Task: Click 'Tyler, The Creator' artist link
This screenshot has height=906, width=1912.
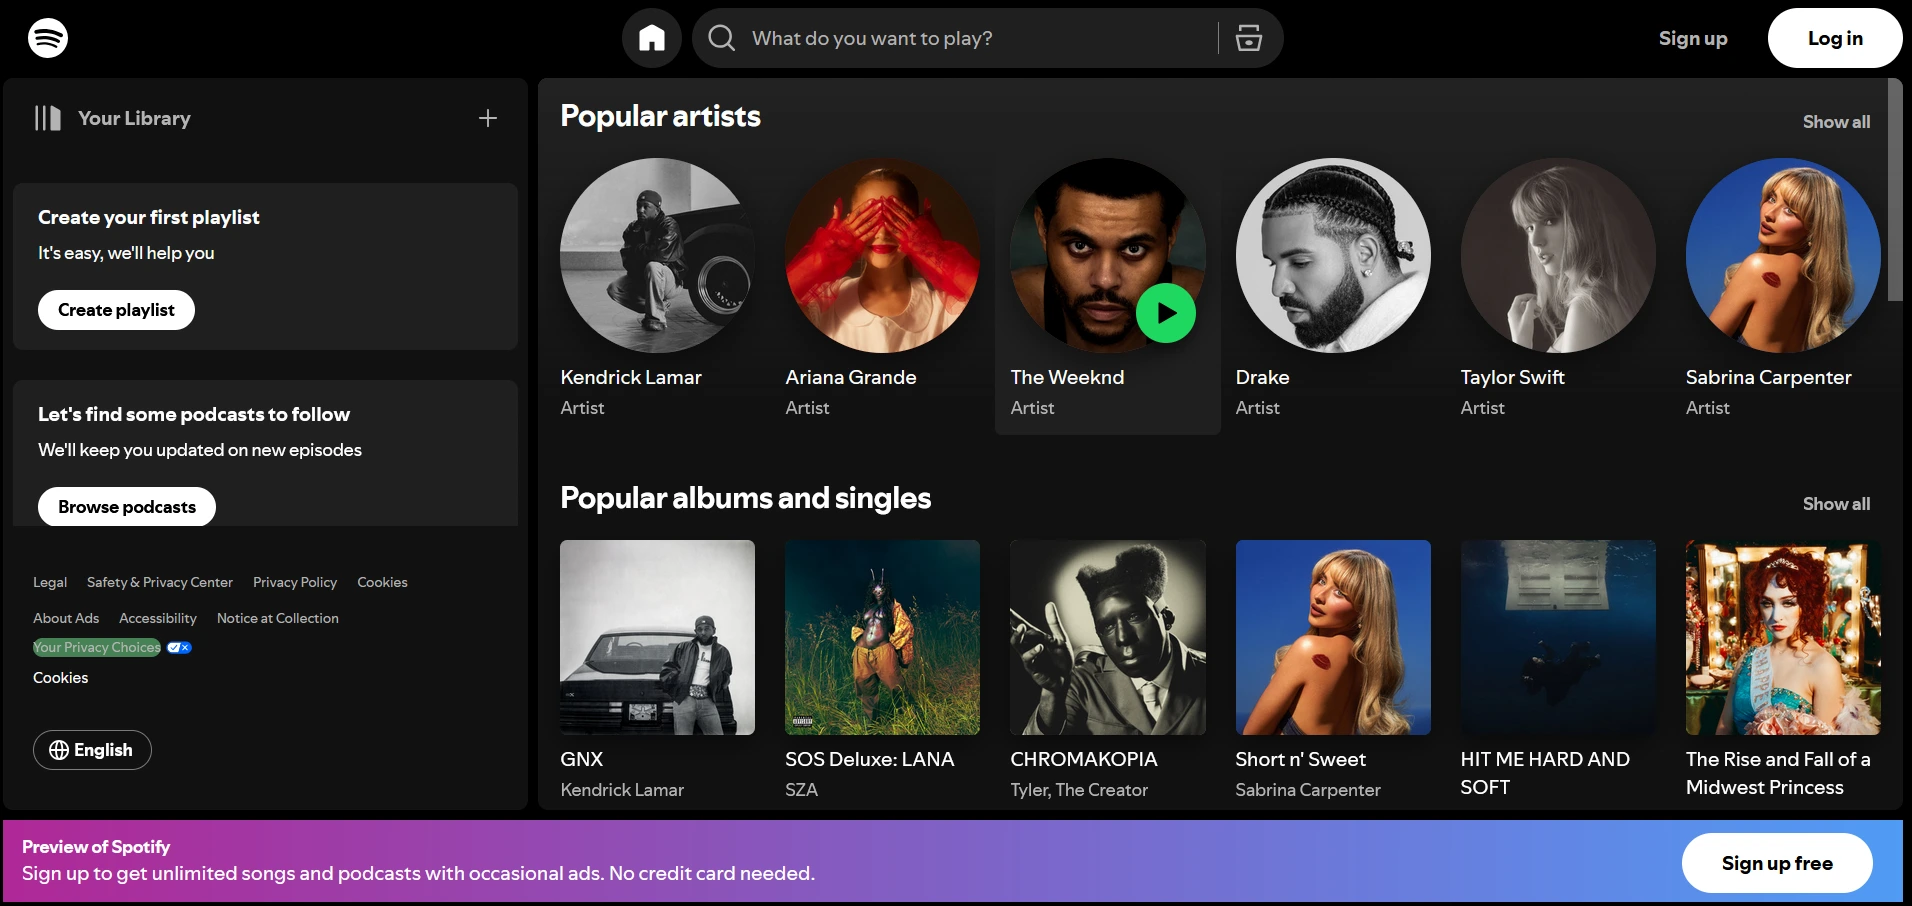Action: (x=1079, y=790)
